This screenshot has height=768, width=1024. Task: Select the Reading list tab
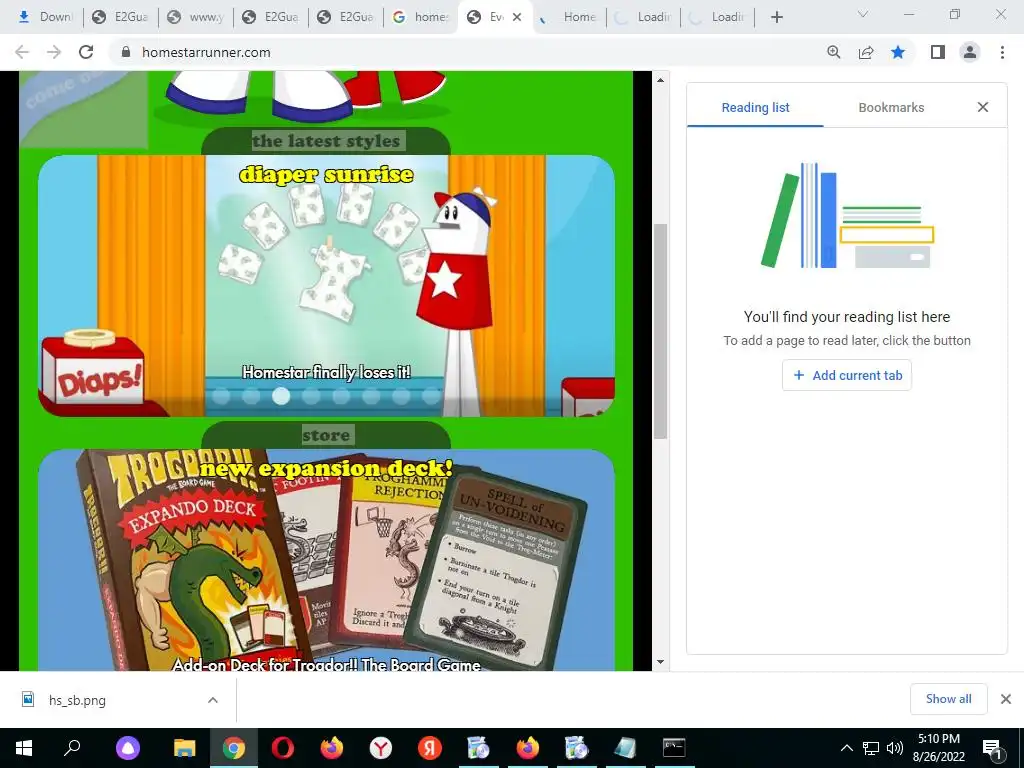[755, 108]
